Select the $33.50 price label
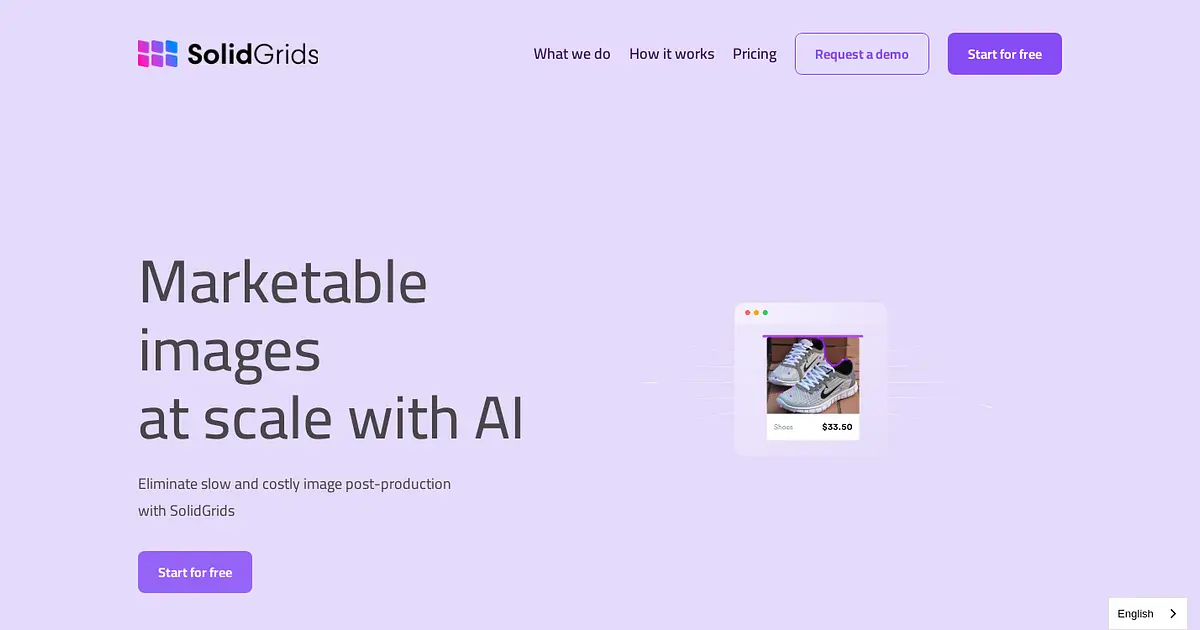Image resolution: width=1200 pixels, height=630 pixels. 837,427
